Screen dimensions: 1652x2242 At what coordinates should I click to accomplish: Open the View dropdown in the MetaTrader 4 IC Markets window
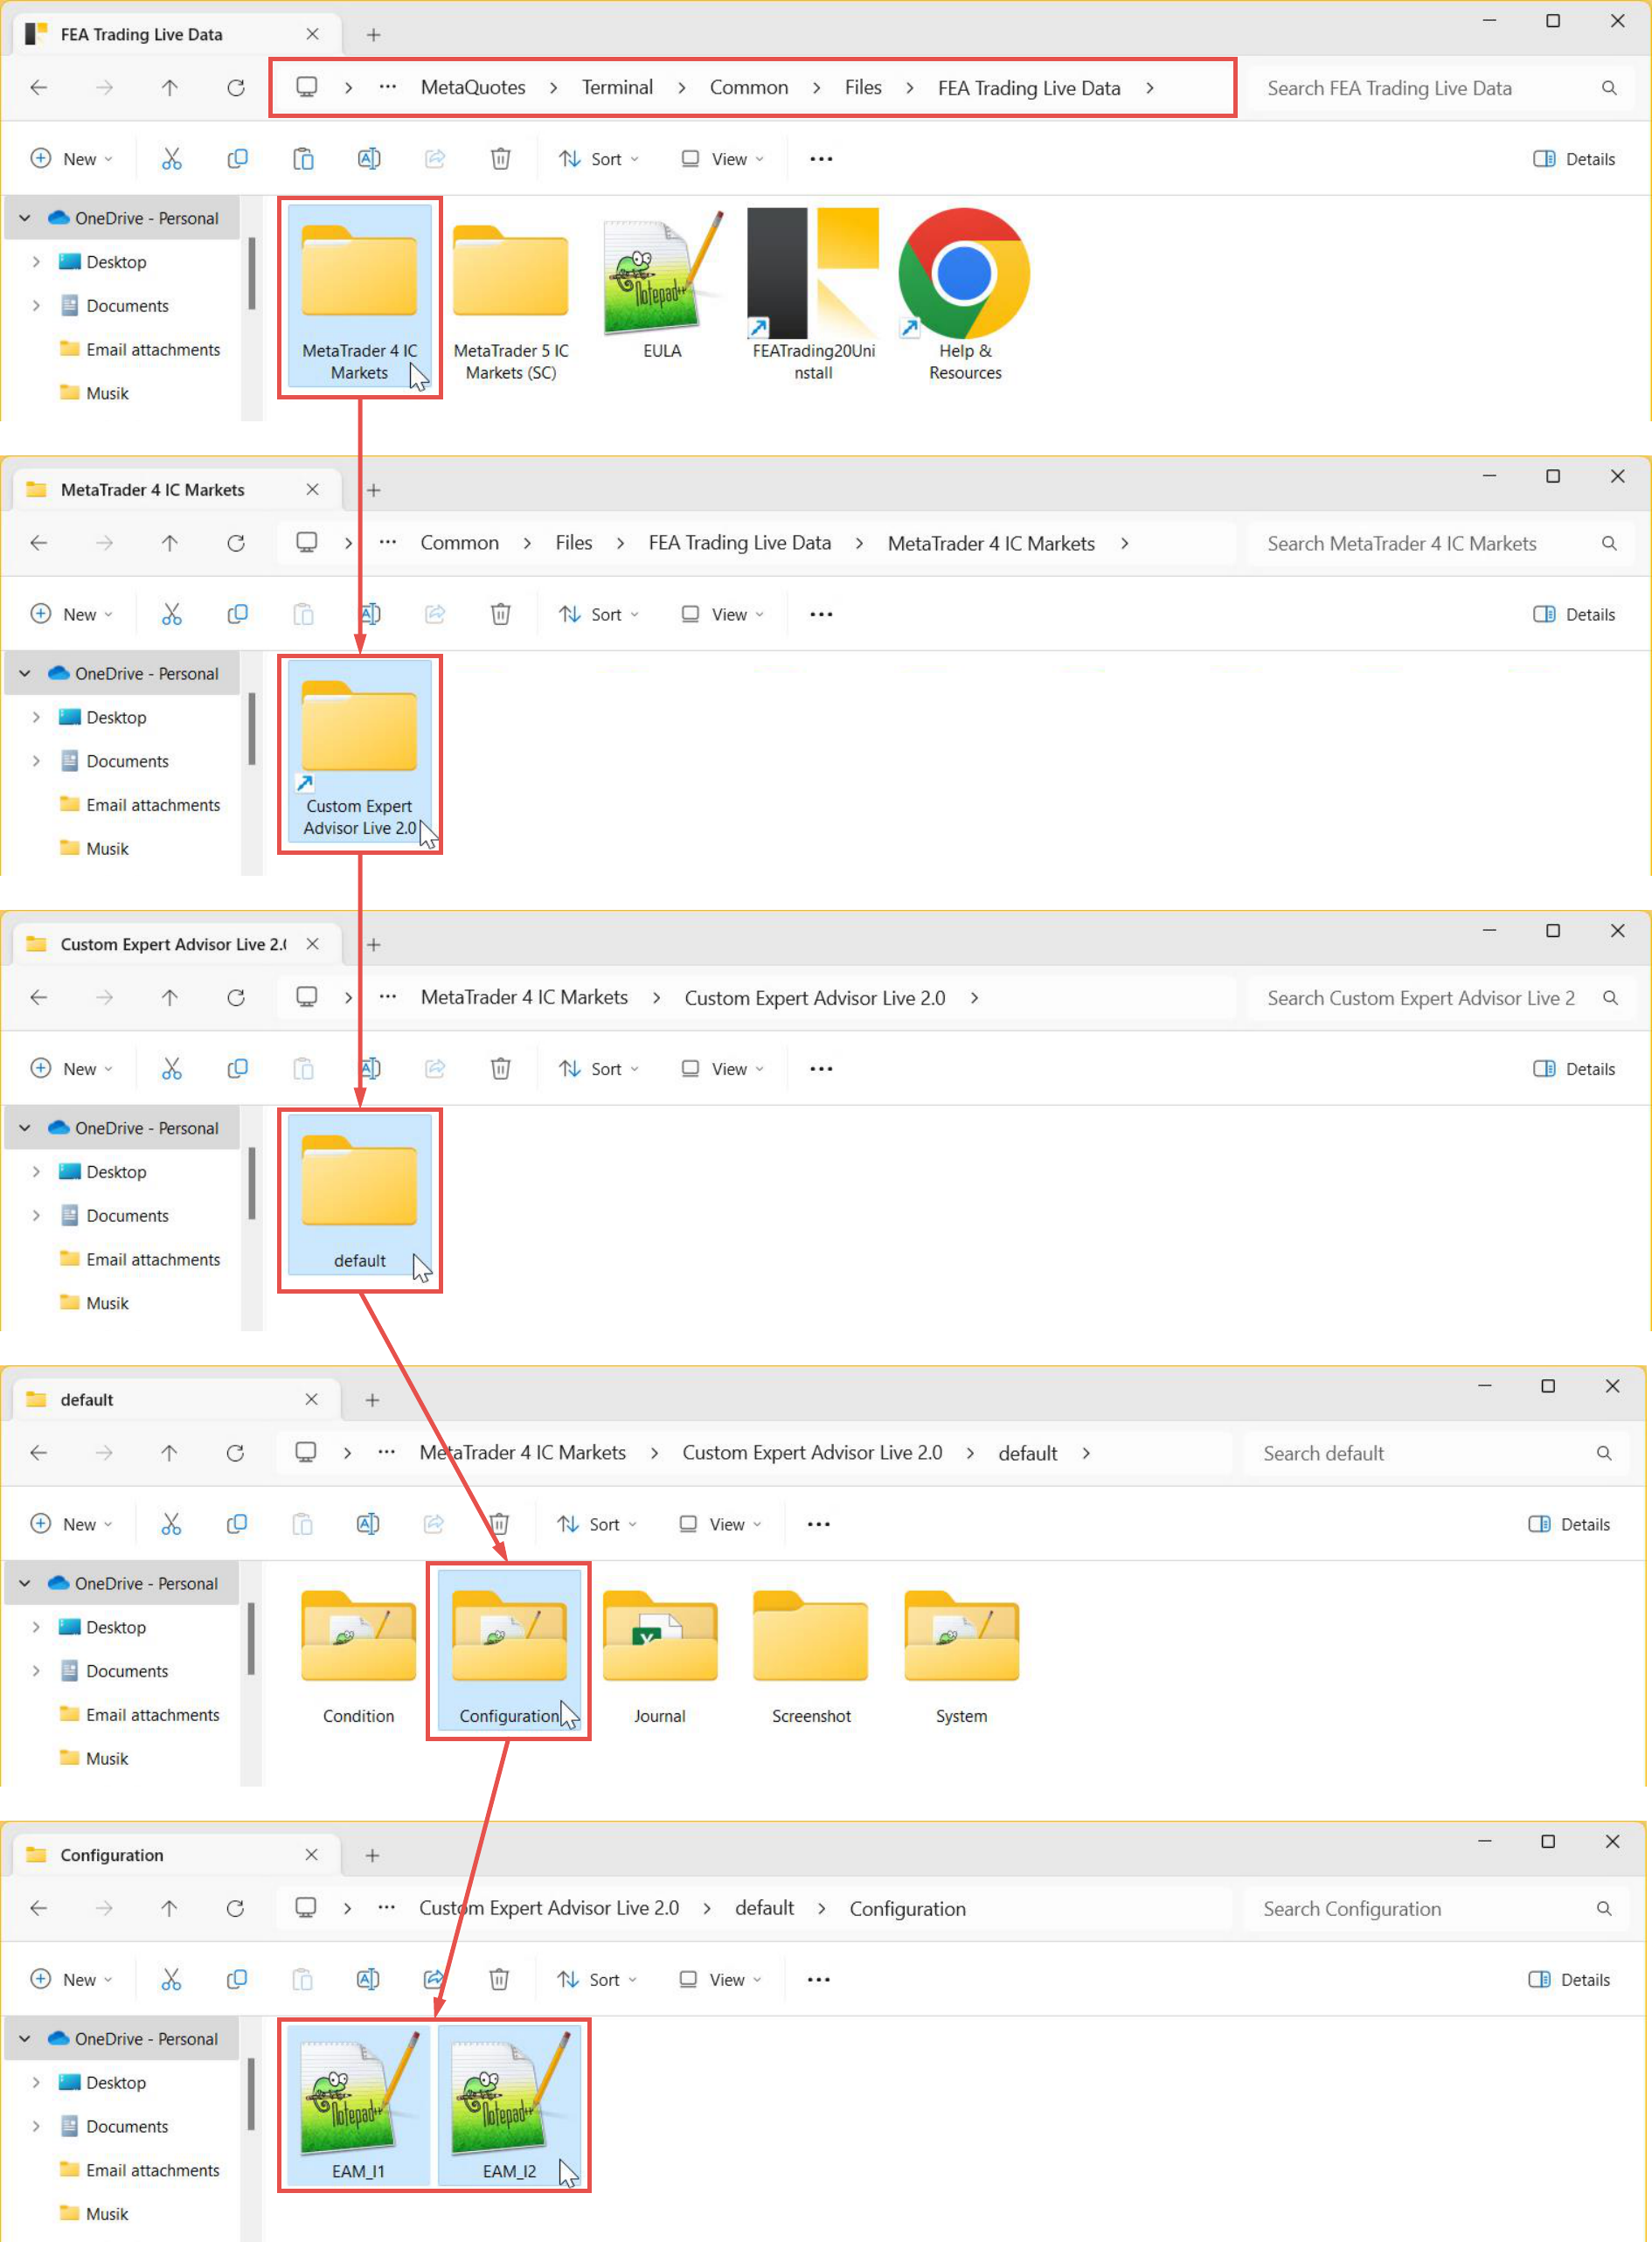pos(722,614)
